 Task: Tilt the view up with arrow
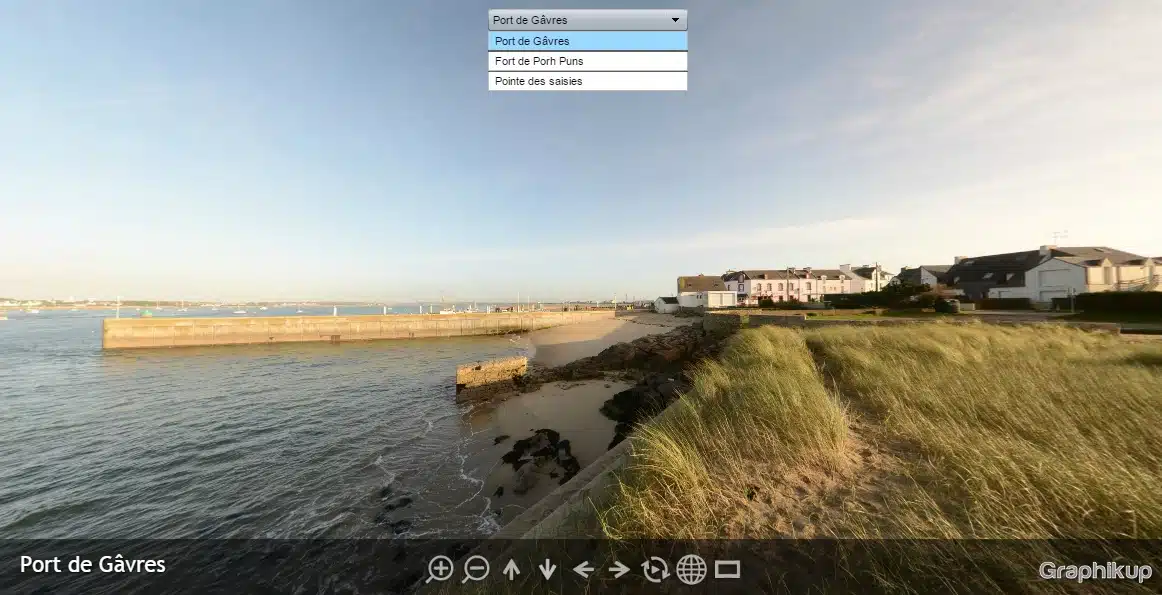pos(511,569)
